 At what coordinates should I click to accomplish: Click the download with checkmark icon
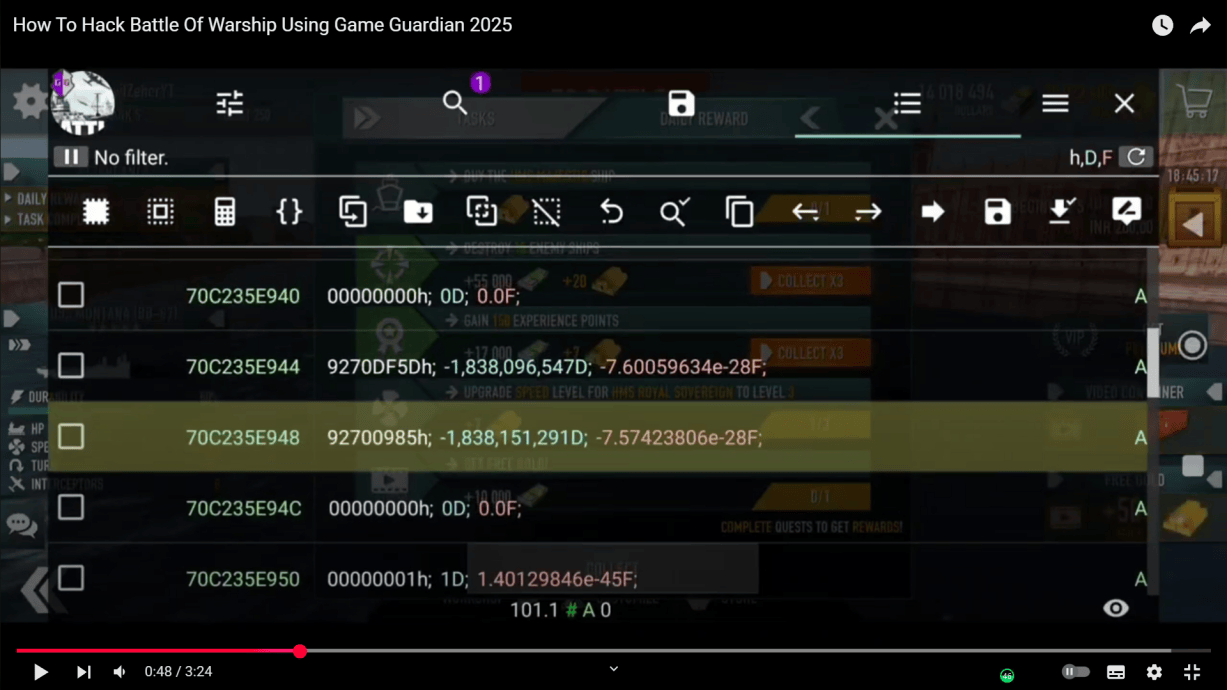[x=1061, y=211]
